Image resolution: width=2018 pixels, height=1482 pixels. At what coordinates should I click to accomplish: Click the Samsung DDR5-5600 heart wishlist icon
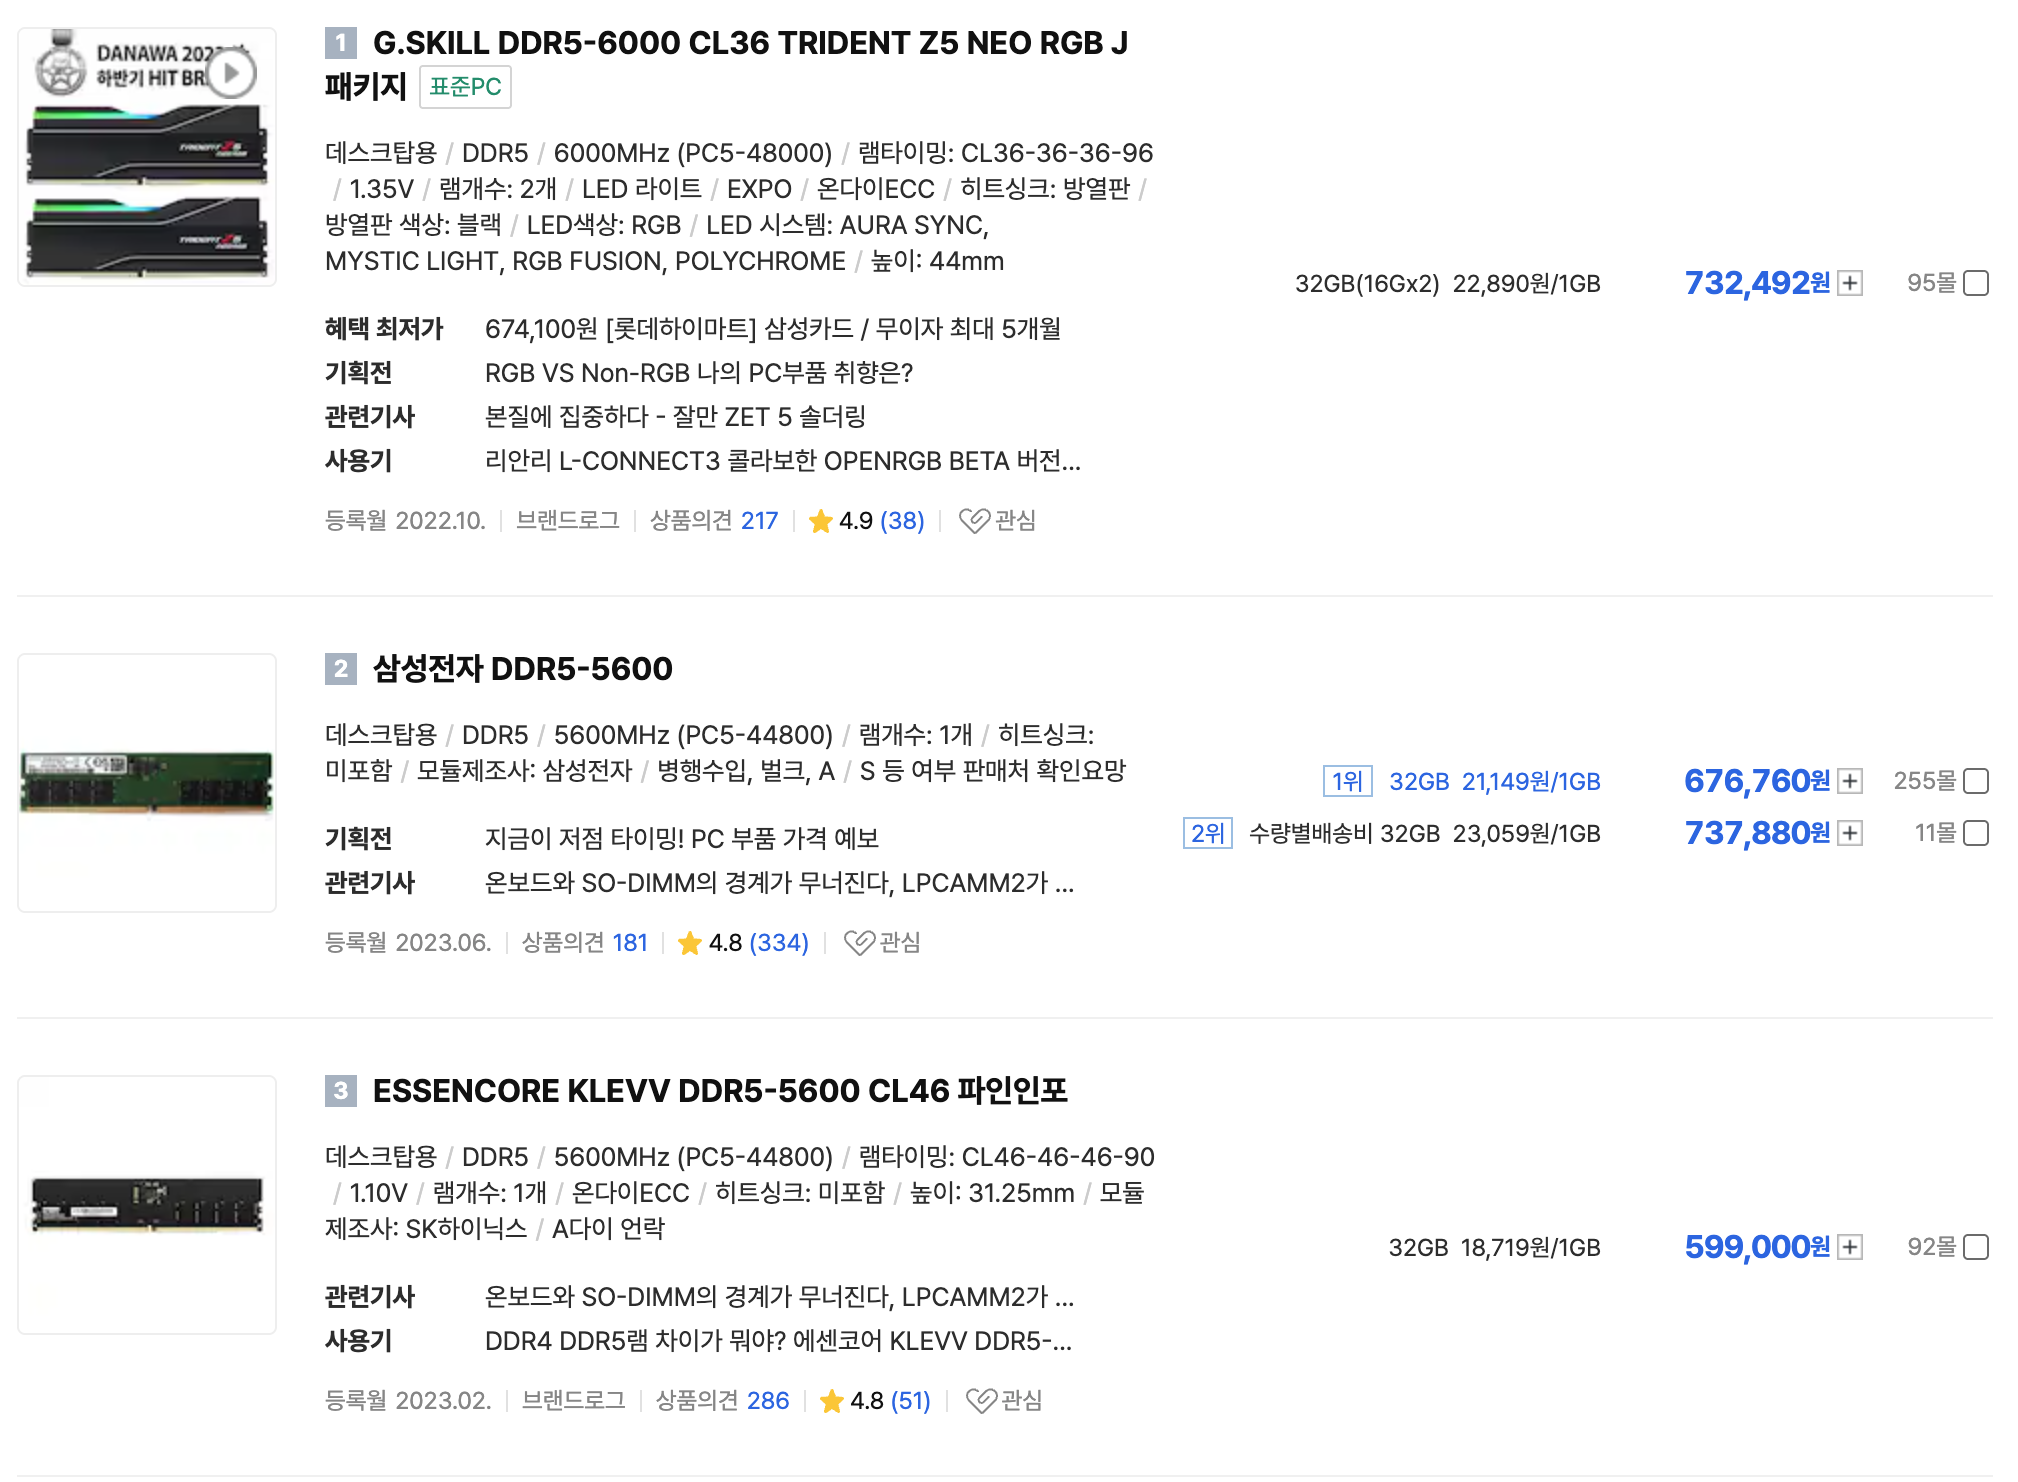[858, 943]
